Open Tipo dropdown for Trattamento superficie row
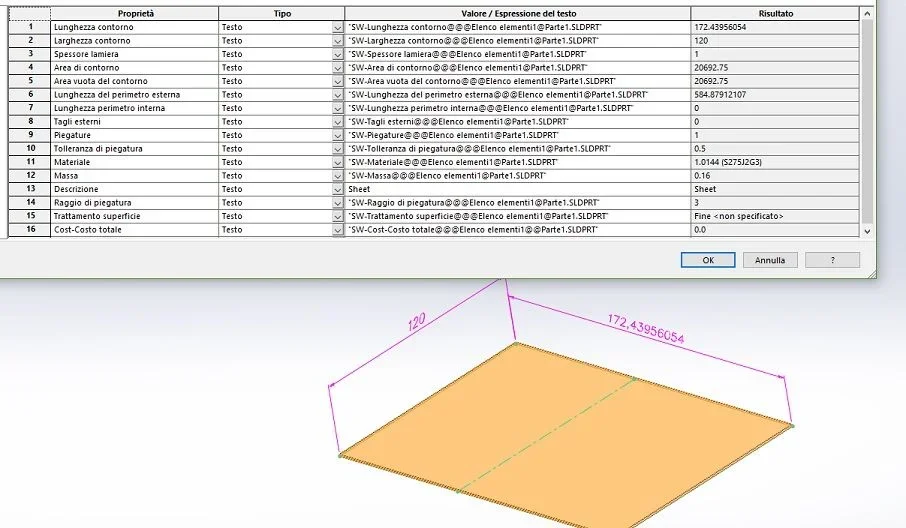The height and width of the screenshot is (528, 906). click(338, 216)
